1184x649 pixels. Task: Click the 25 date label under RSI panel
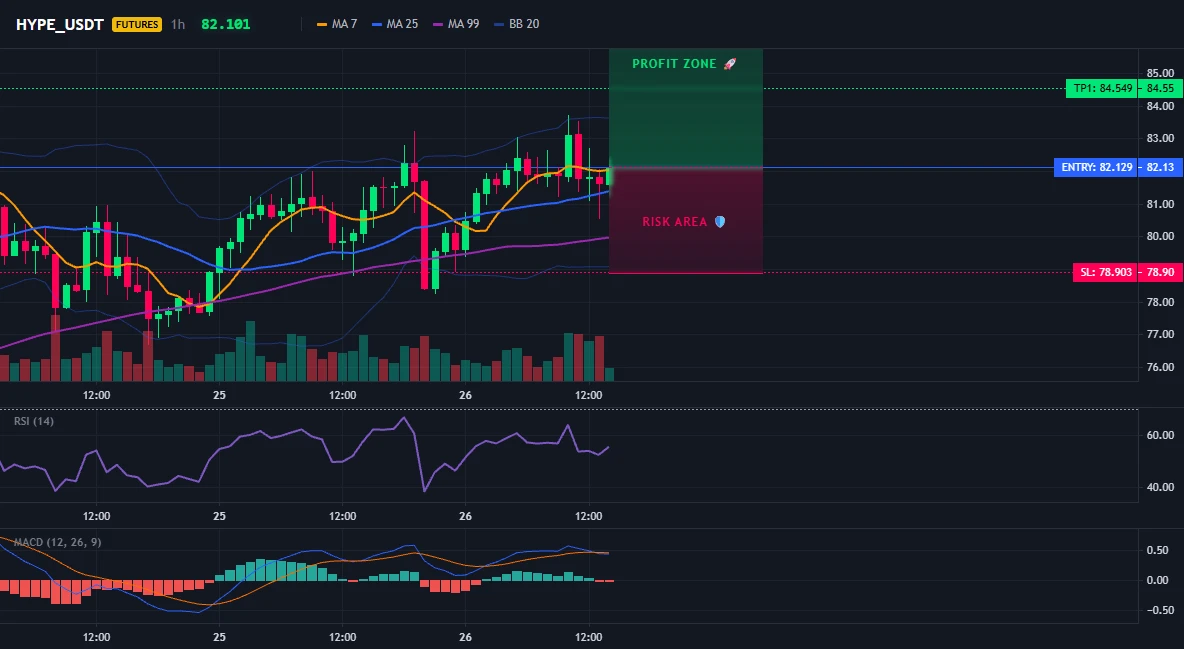pos(219,517)
